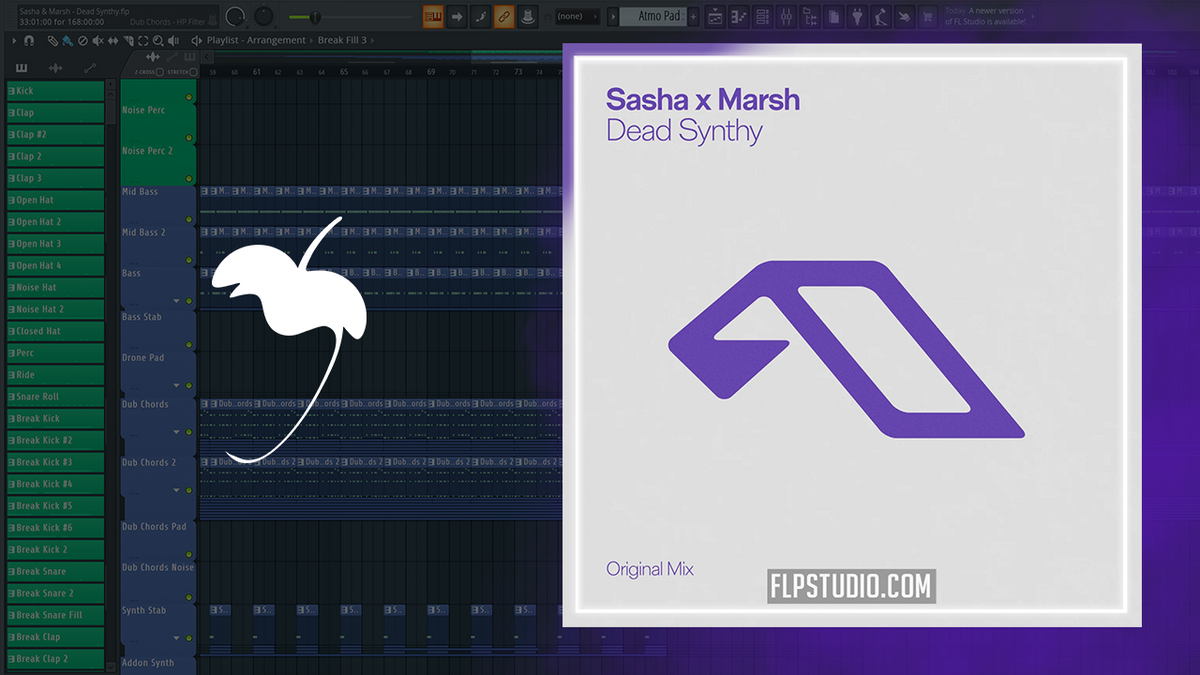
Task: Click the zoom magnifier tool
Action: (158, 41)
